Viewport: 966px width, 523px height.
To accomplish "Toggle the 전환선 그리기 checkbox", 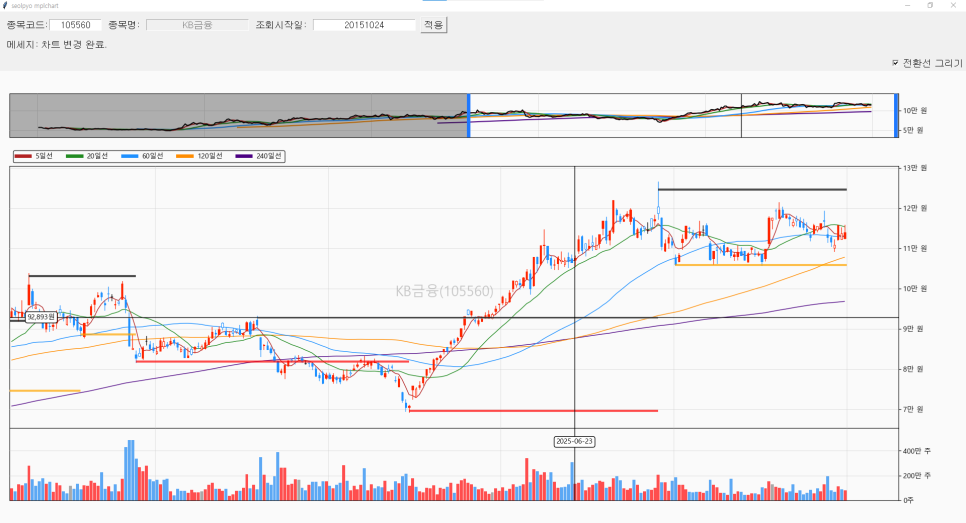I will tap(895, 63).
